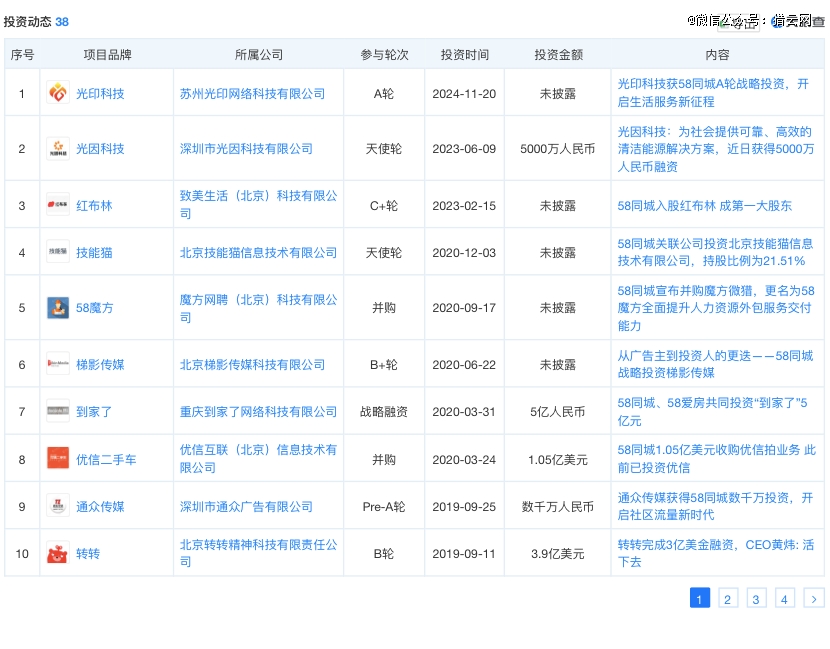Viewport: 830px width, 649px height.
Task: Go to page 3 of results
Action: coord(757,599)
